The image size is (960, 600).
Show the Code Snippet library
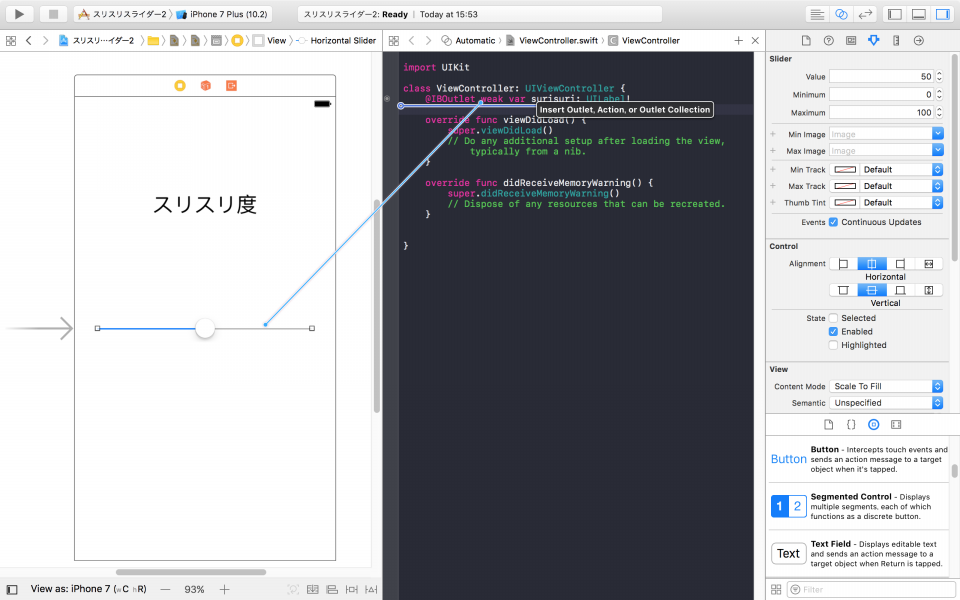851,424
